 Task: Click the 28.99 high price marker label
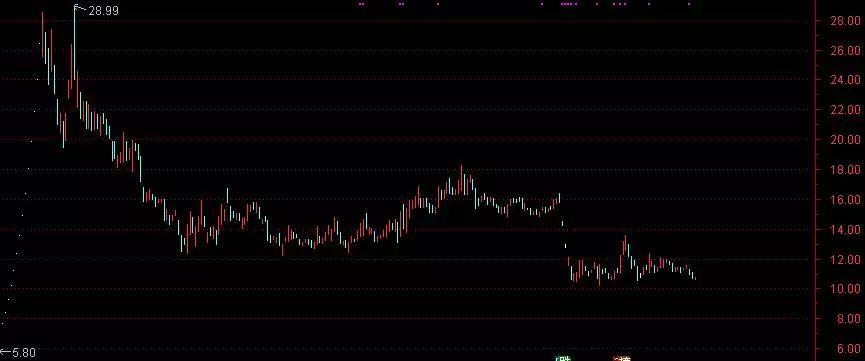(103, 10)
